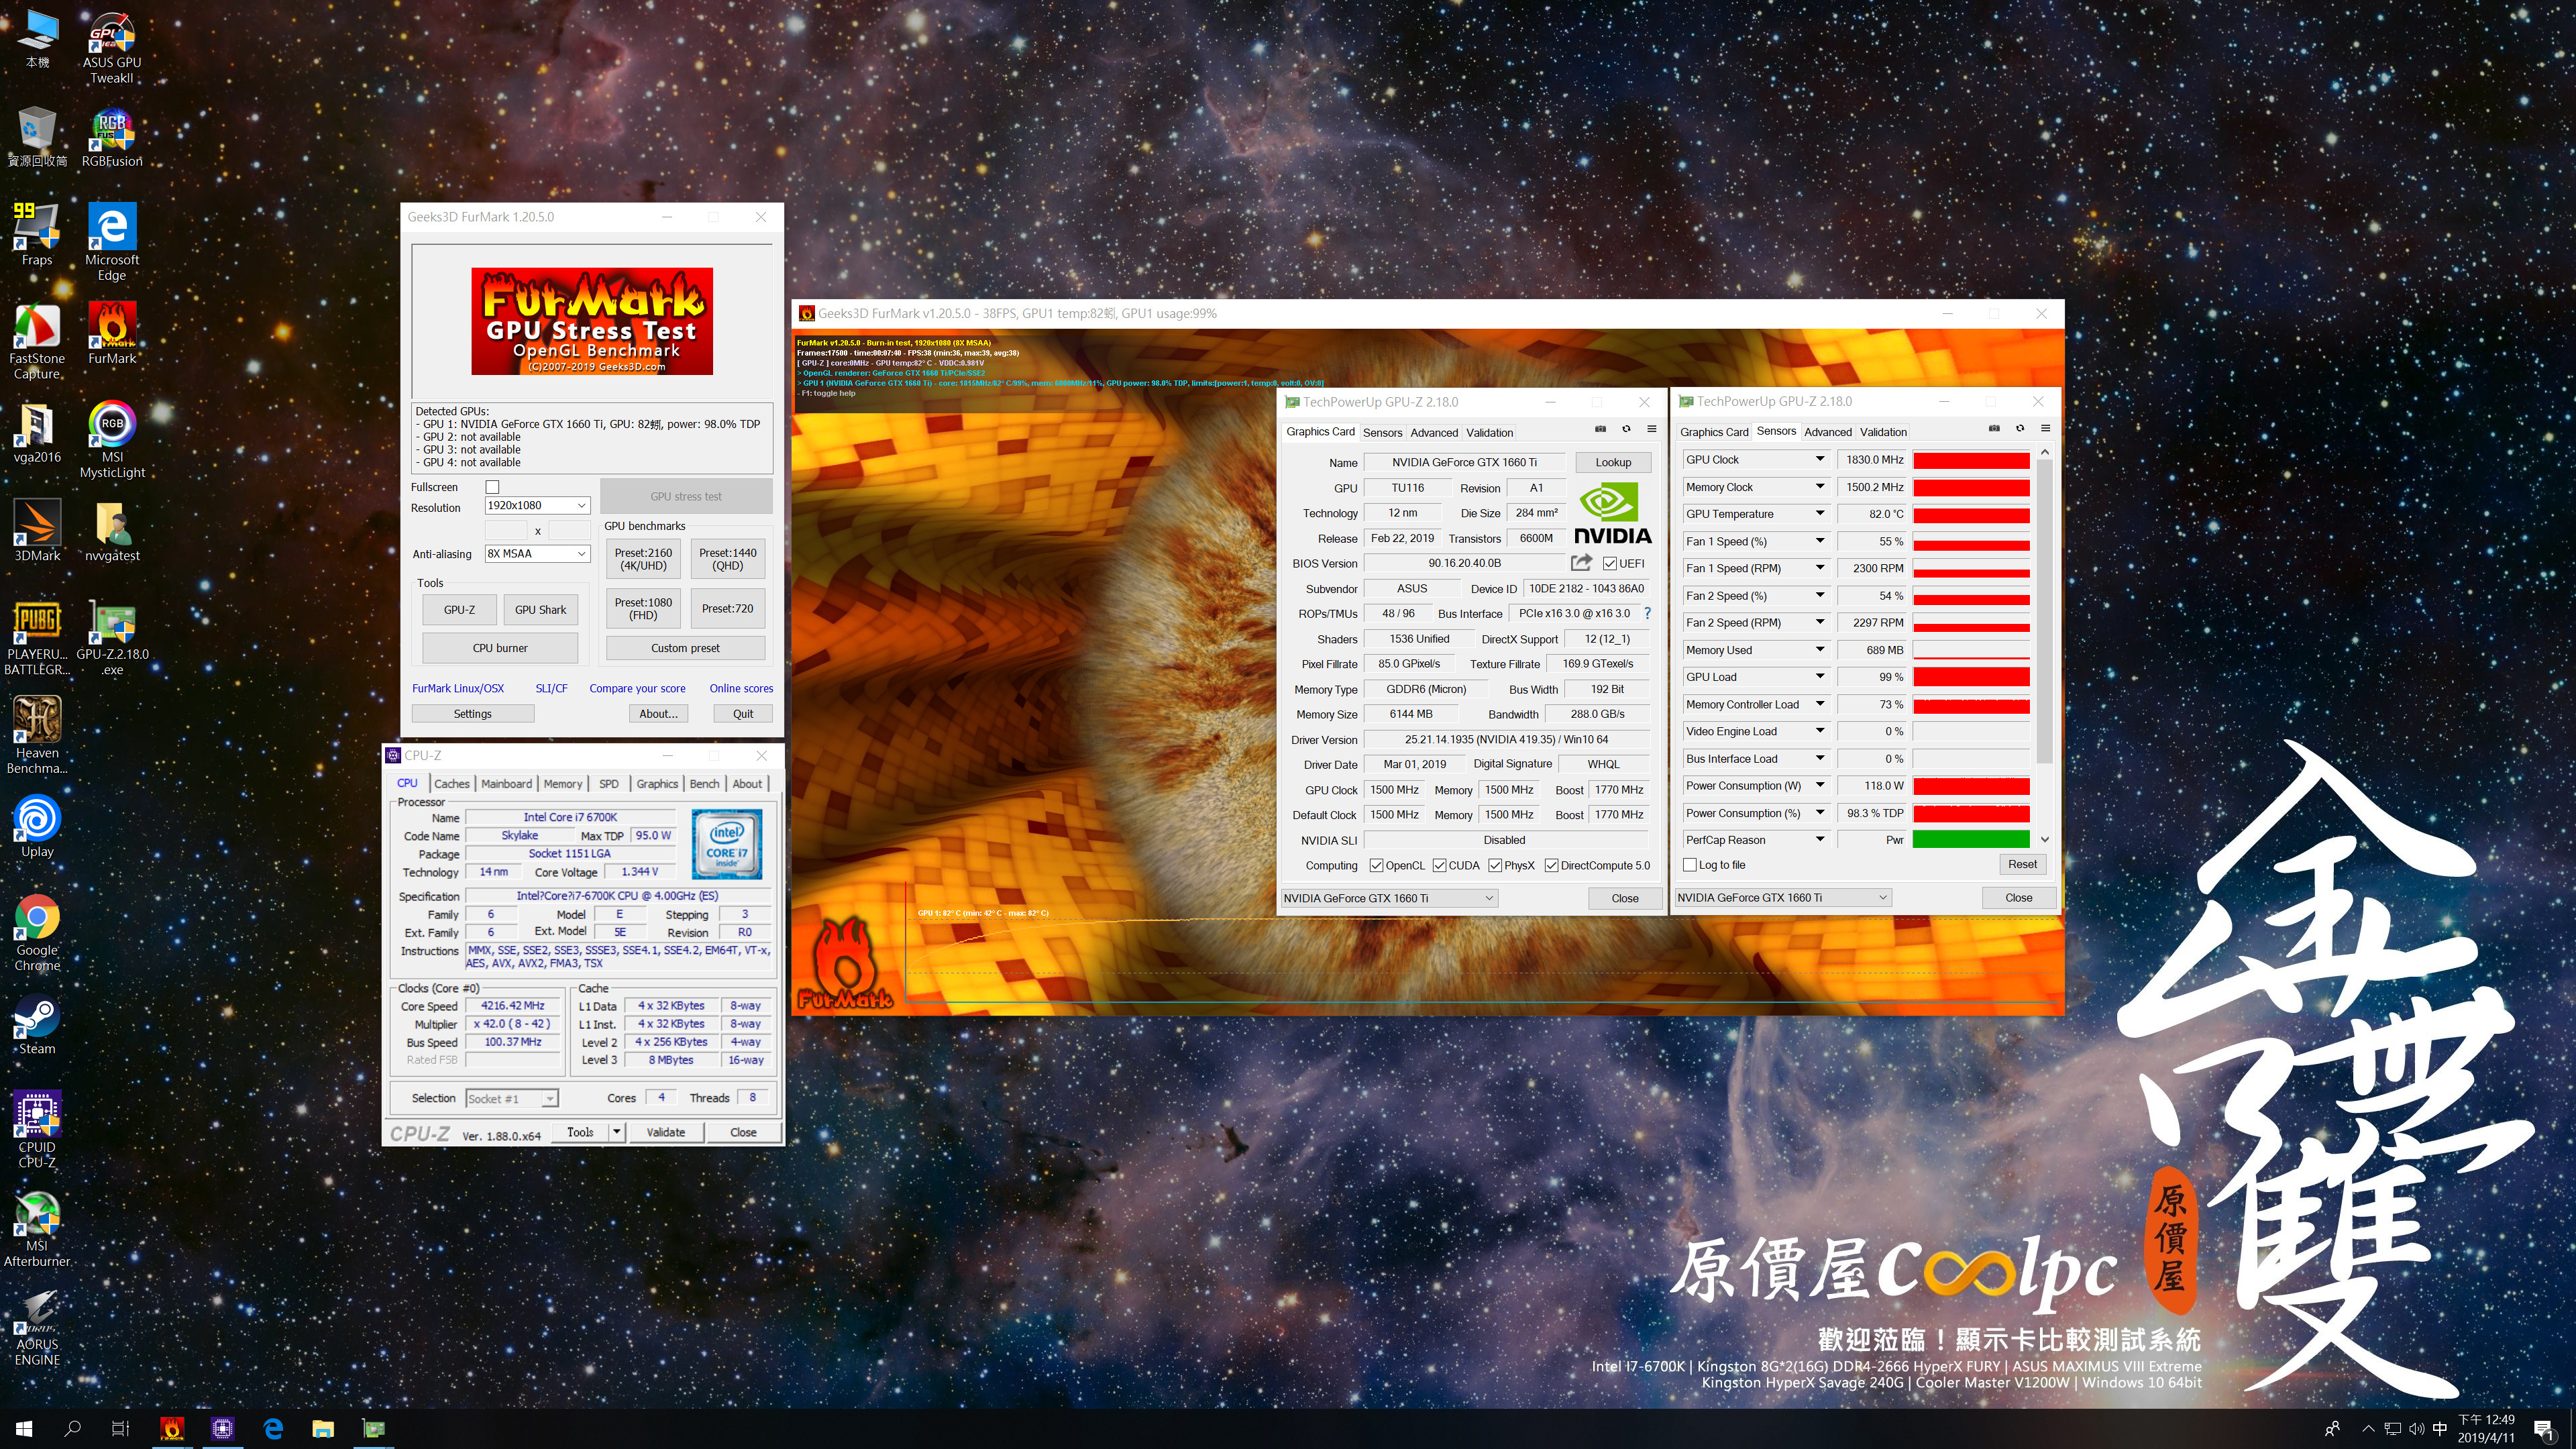The image size is (2576, 1449).
Task: Click refresh icon in GPU-Z Sensors window
Action: [2020, 428]
